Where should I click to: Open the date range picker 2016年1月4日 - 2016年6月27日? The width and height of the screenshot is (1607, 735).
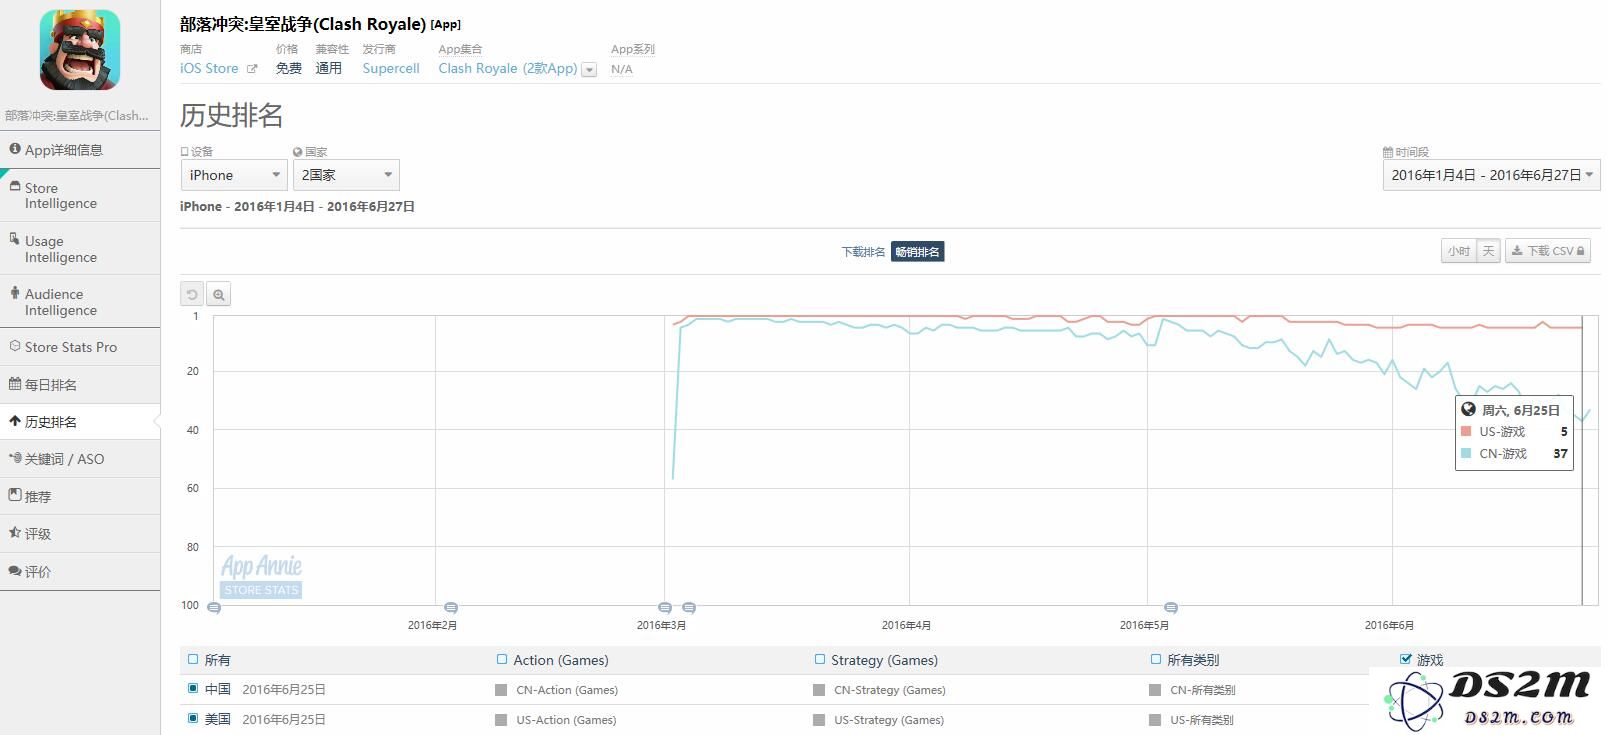coord(1491,175)
